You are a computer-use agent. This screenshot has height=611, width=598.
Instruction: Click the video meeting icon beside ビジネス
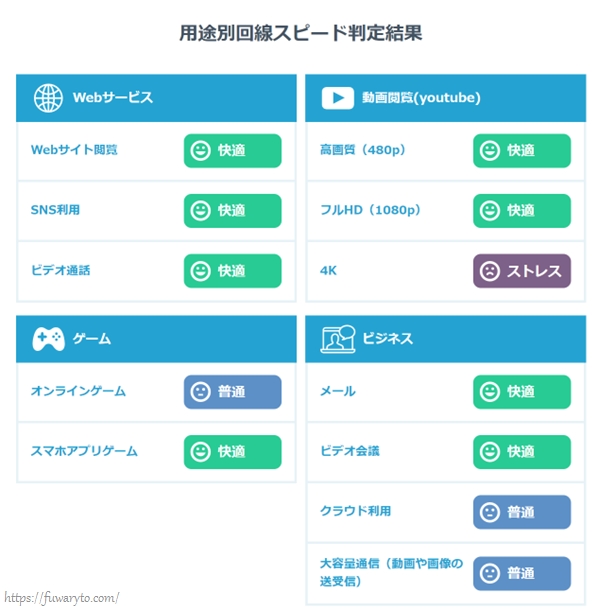point(337,339)
